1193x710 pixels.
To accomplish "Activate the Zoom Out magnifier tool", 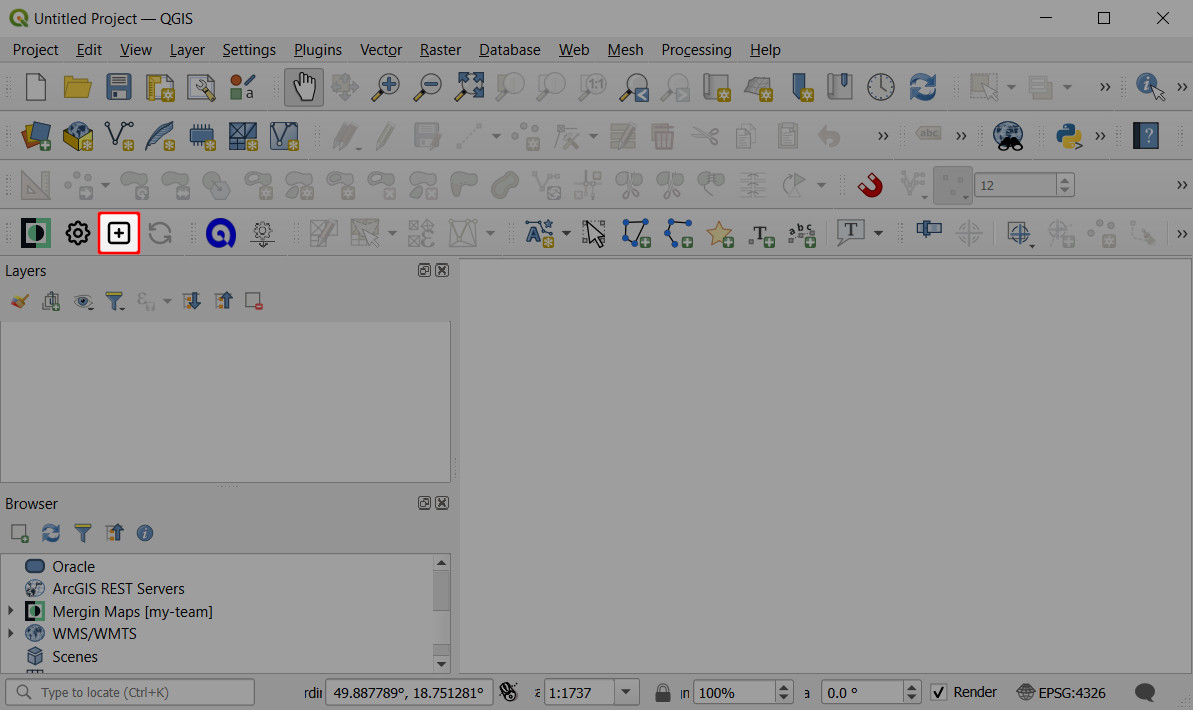I will [427, 87].
